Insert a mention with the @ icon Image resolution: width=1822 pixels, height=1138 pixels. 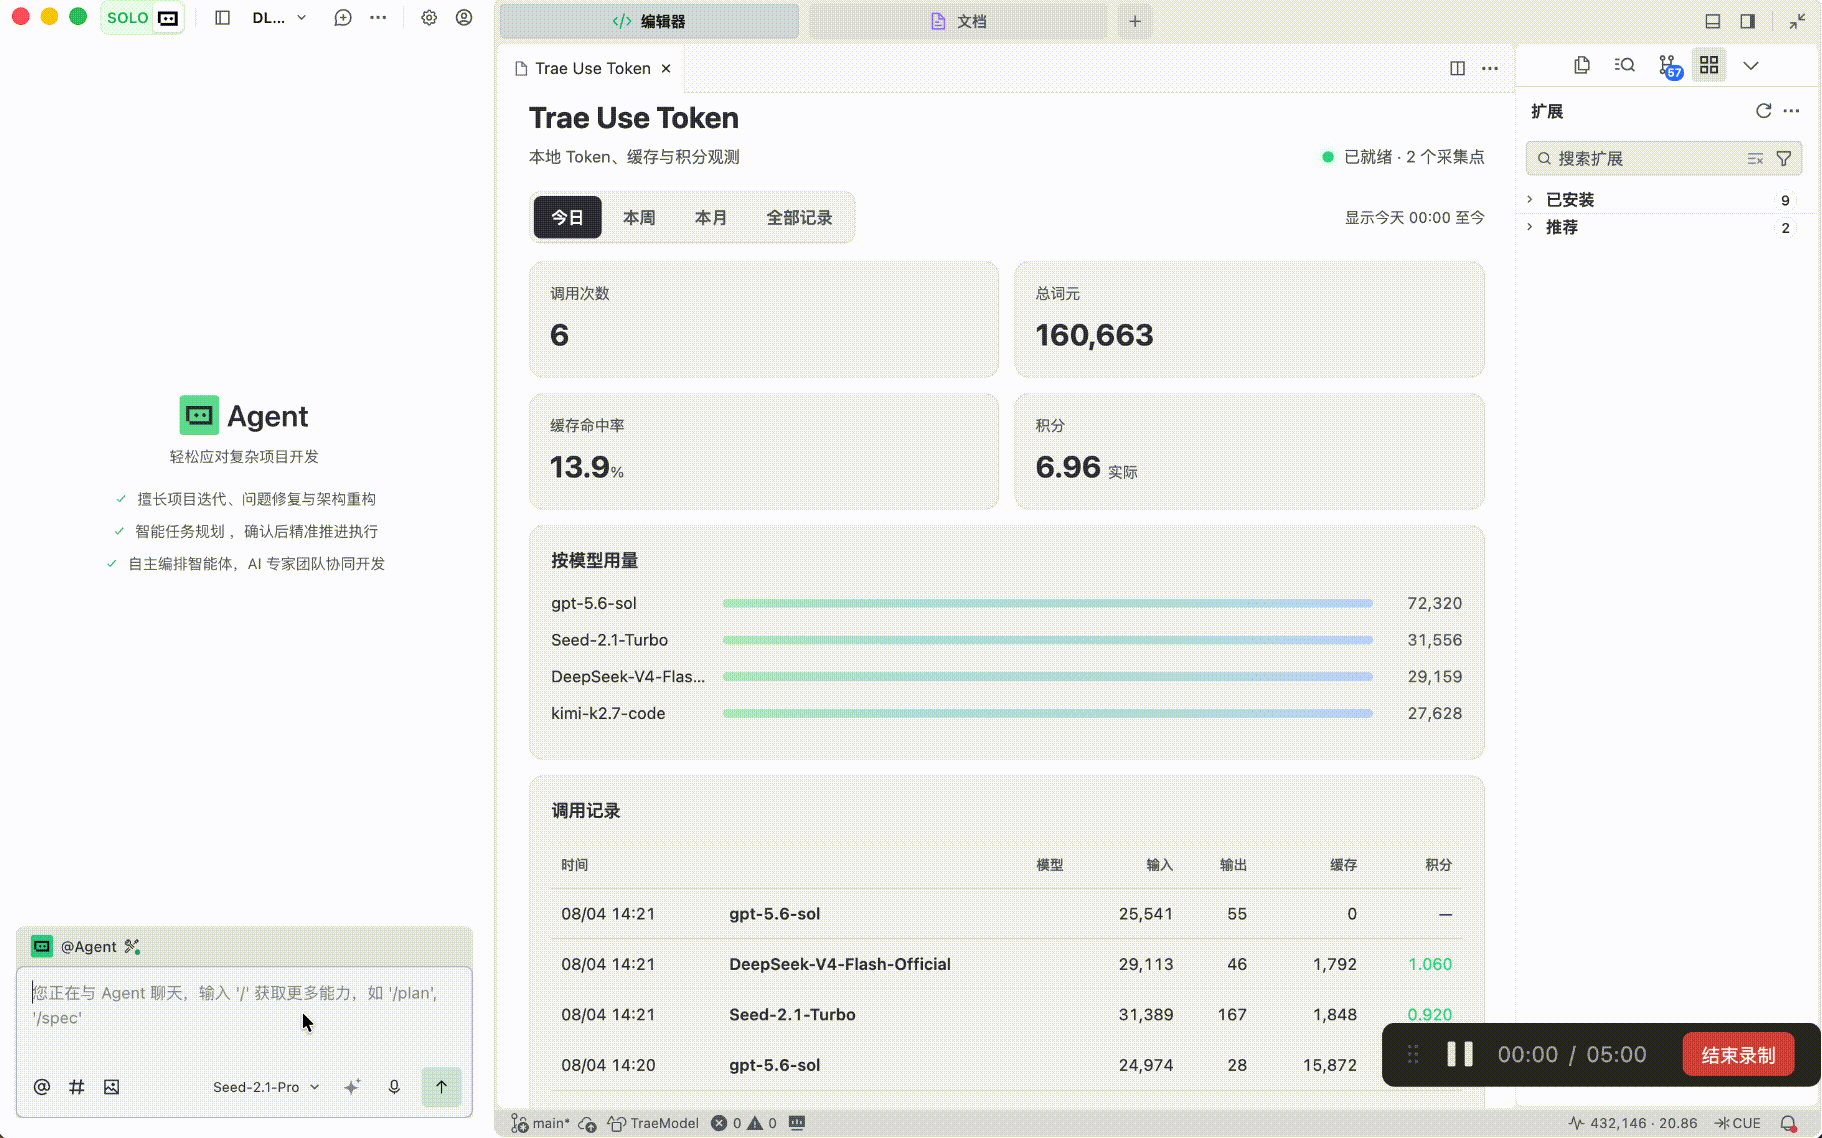pyautogui.click(x=42, y=1087)
